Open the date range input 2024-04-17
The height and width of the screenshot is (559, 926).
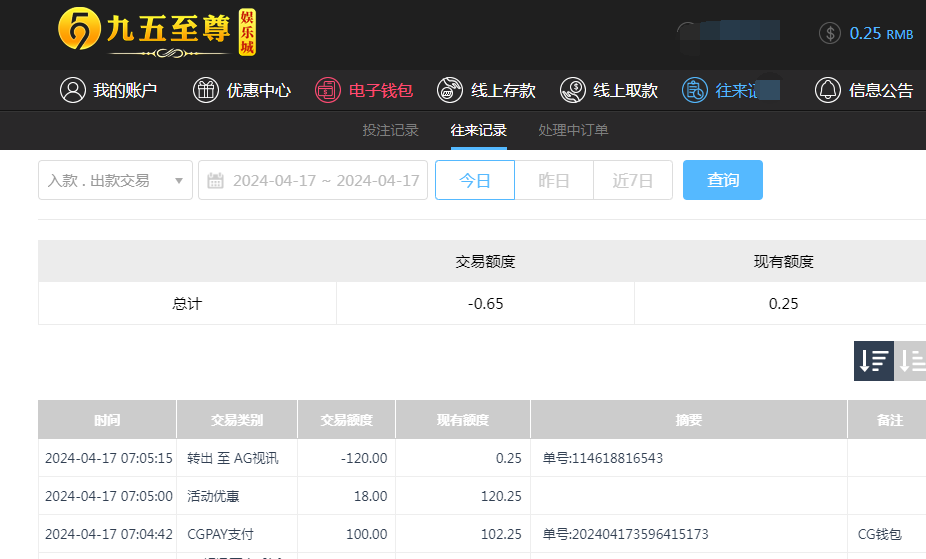(313, 180)
